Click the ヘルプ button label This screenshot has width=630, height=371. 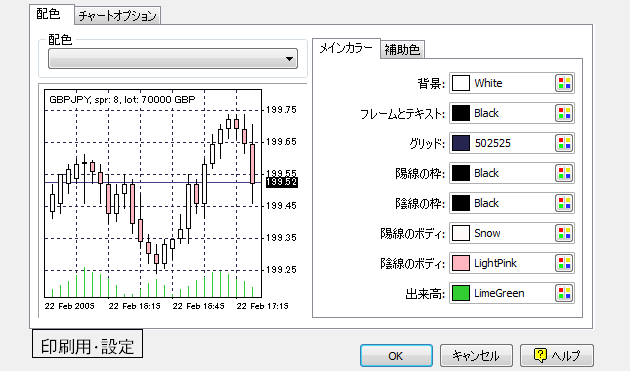click(566, 356)
